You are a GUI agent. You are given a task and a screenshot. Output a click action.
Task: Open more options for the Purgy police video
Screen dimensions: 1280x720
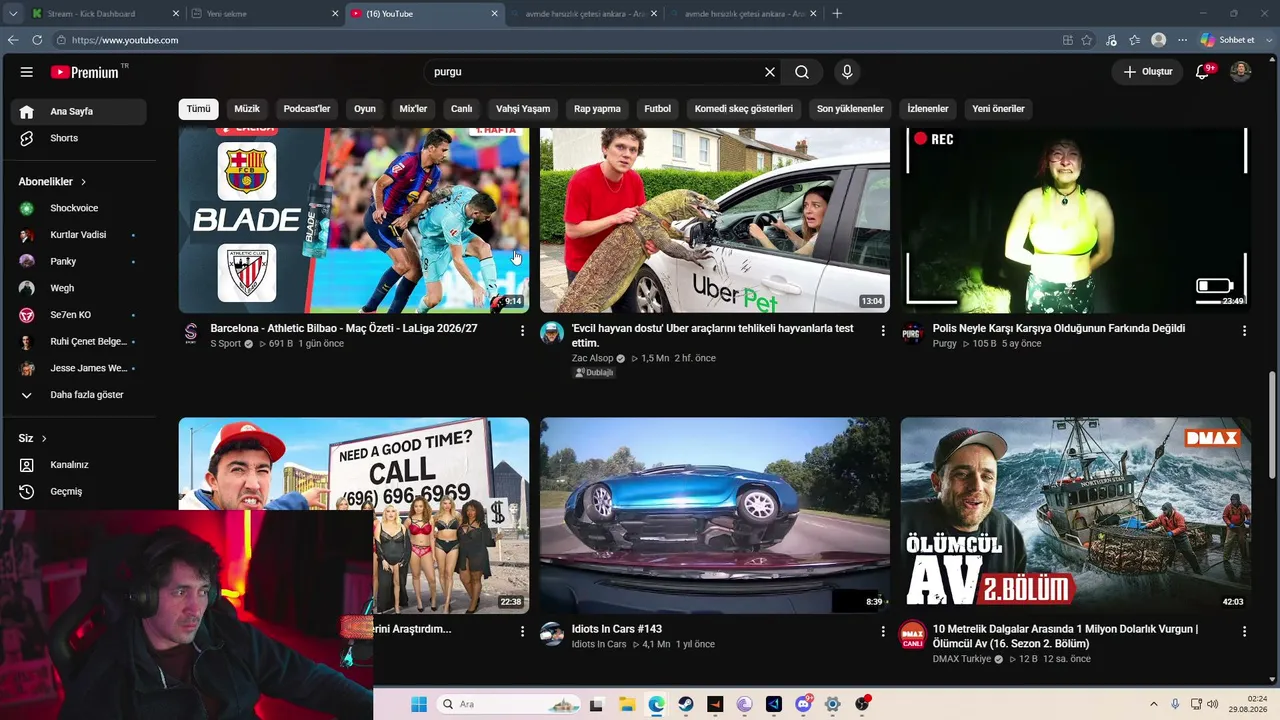[x=1244, y=331]
